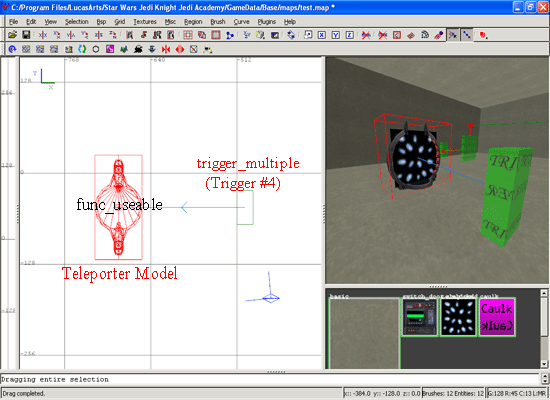
Task: Click the Show patch bounding box icon
Action: pos(397,35)
